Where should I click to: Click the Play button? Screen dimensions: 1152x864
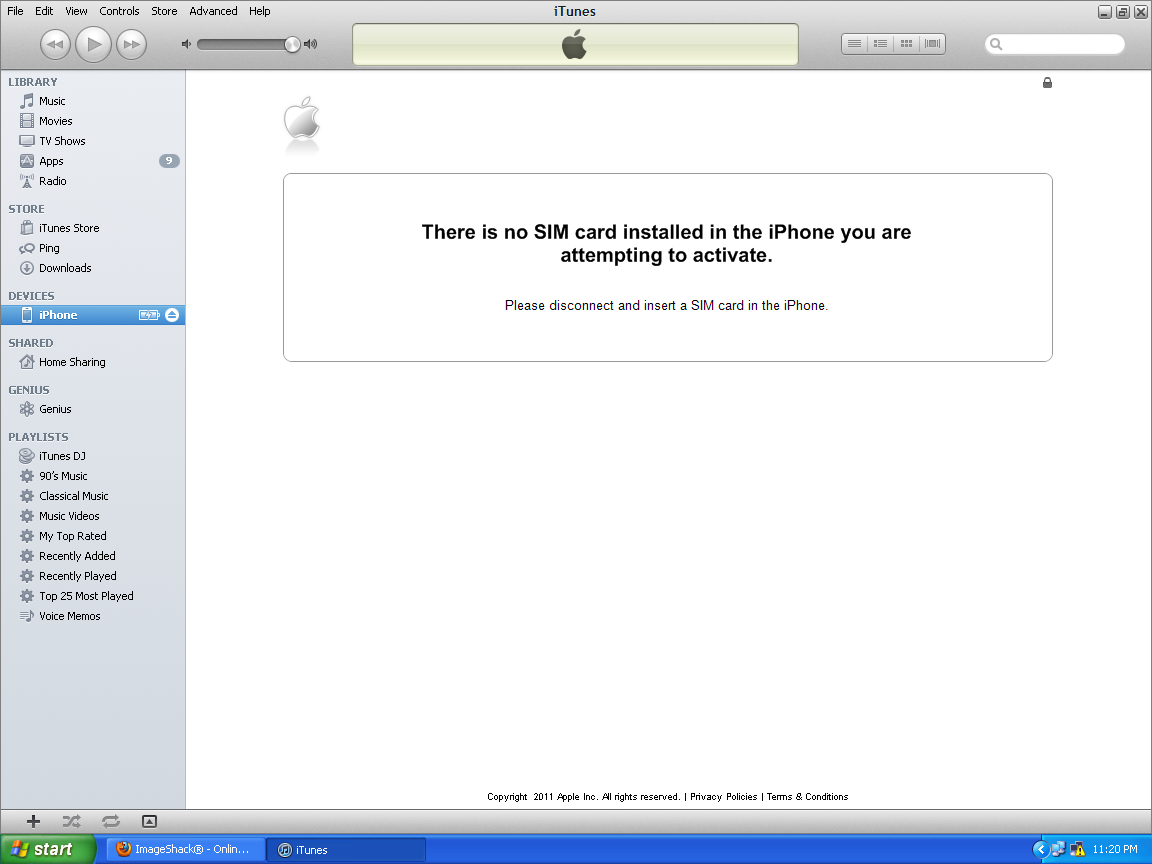(93, 44)
